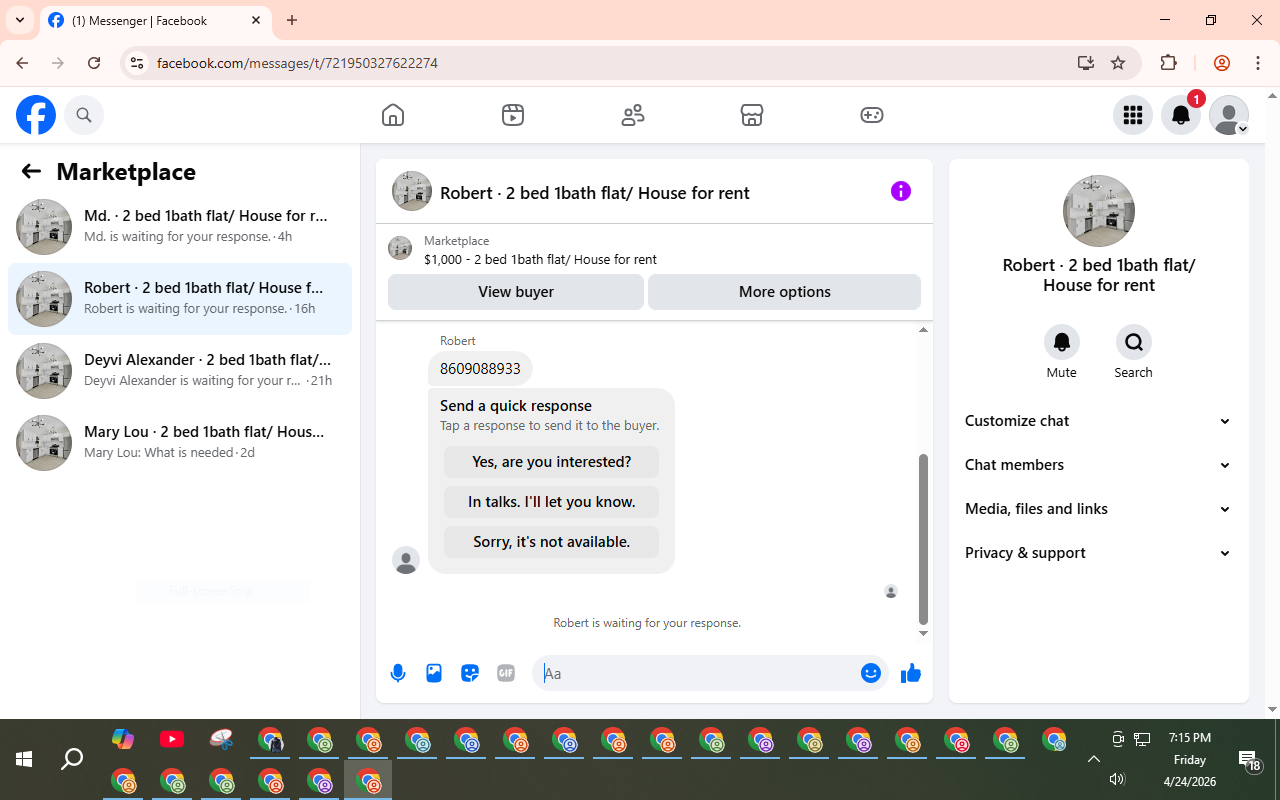Close the Messenger | Facebook browser tab
1280x800 pixels.
256,20
